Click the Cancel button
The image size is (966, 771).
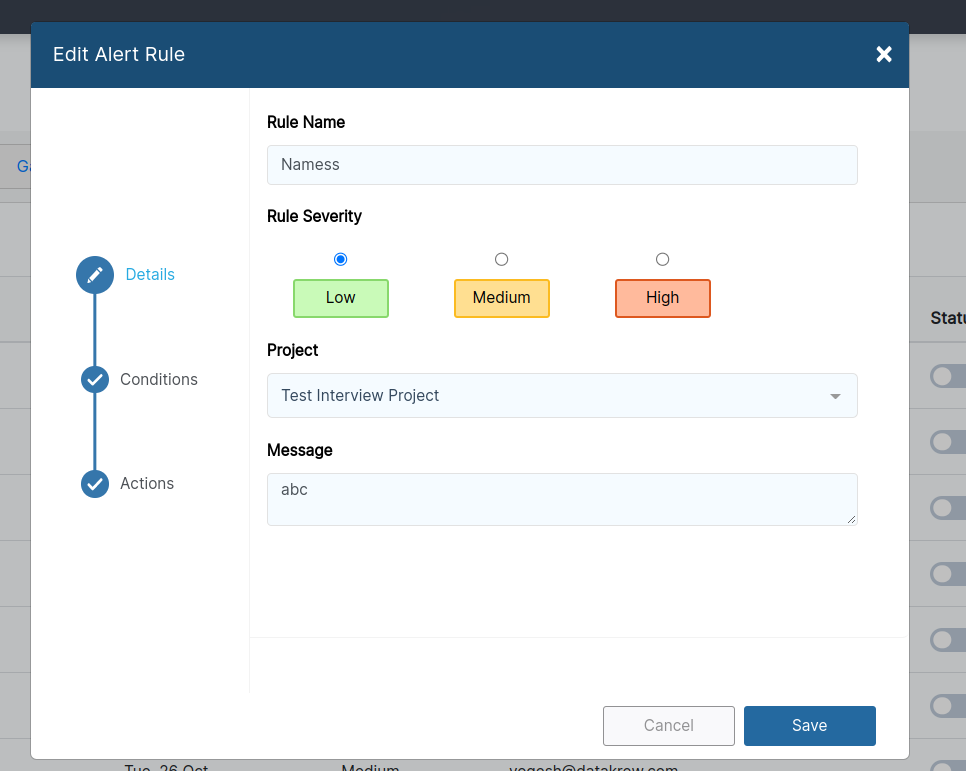tap(668, 725)
